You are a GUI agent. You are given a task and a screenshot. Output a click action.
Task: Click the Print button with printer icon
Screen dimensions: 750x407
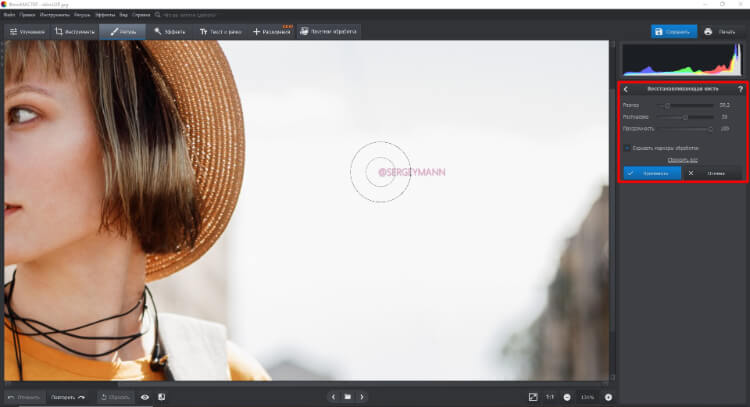point(724,31)
